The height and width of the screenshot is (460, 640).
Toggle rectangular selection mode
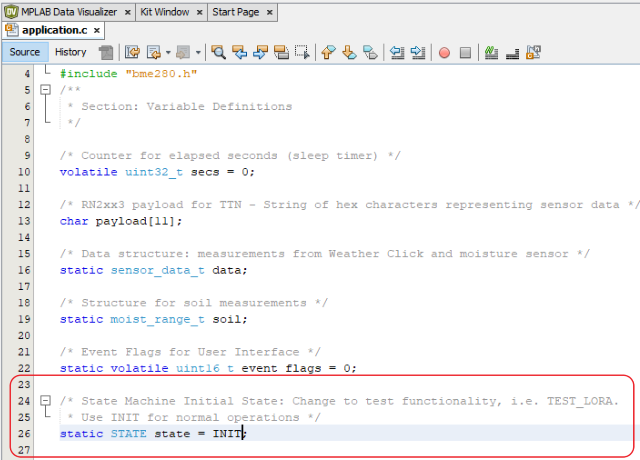click(303, 52)
